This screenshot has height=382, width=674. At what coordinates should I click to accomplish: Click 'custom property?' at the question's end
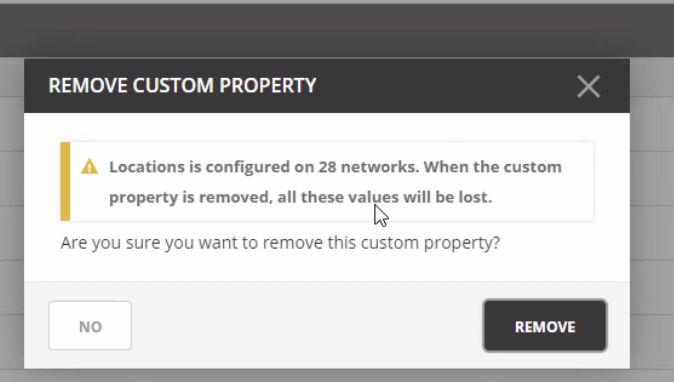pos(430,243)
